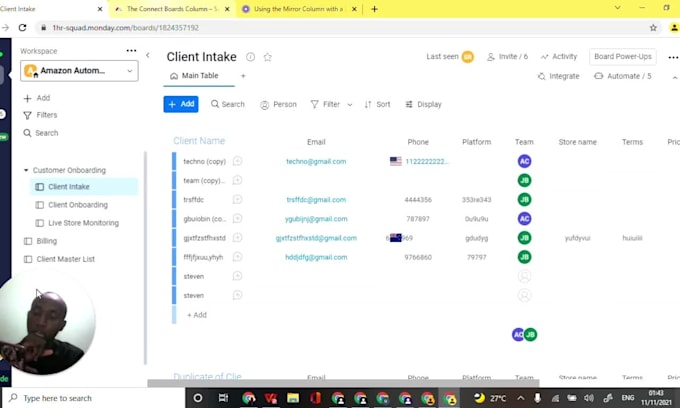Open workspace dropdown Amazon Autom...

79,71
